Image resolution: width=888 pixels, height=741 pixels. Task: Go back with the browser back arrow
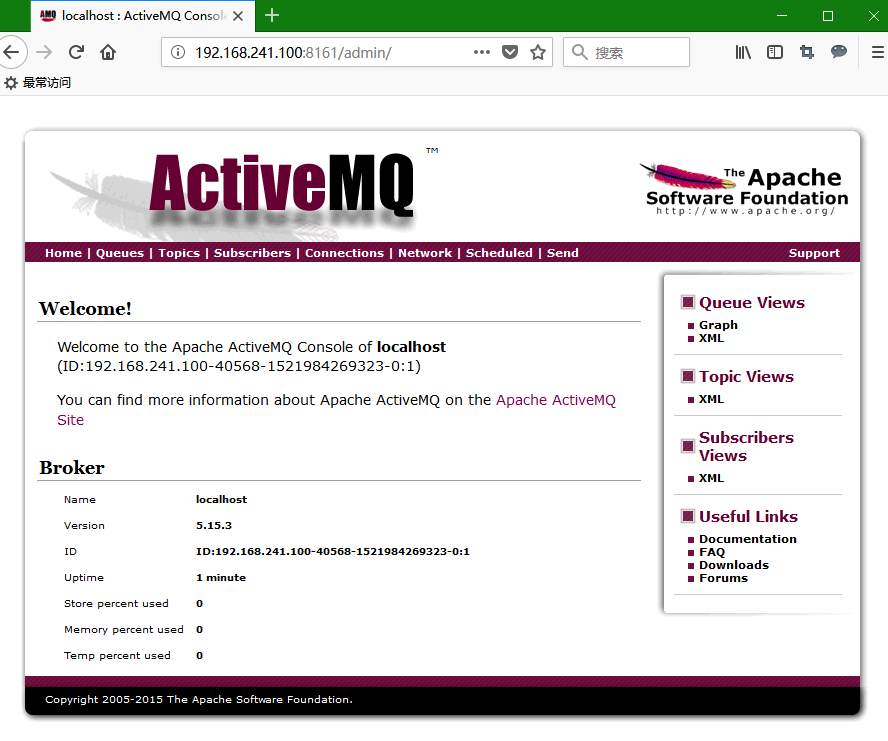point(11,52)
